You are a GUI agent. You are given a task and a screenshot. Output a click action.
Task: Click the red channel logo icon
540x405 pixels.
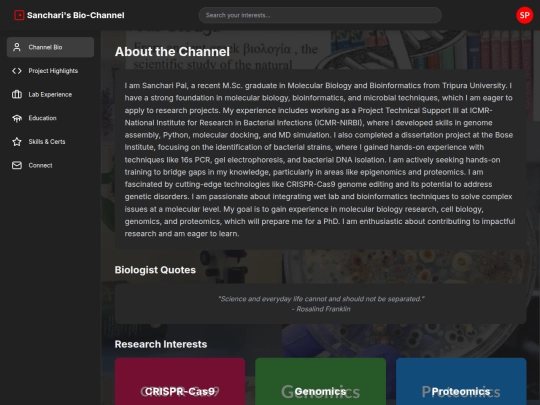click(19, 15)
